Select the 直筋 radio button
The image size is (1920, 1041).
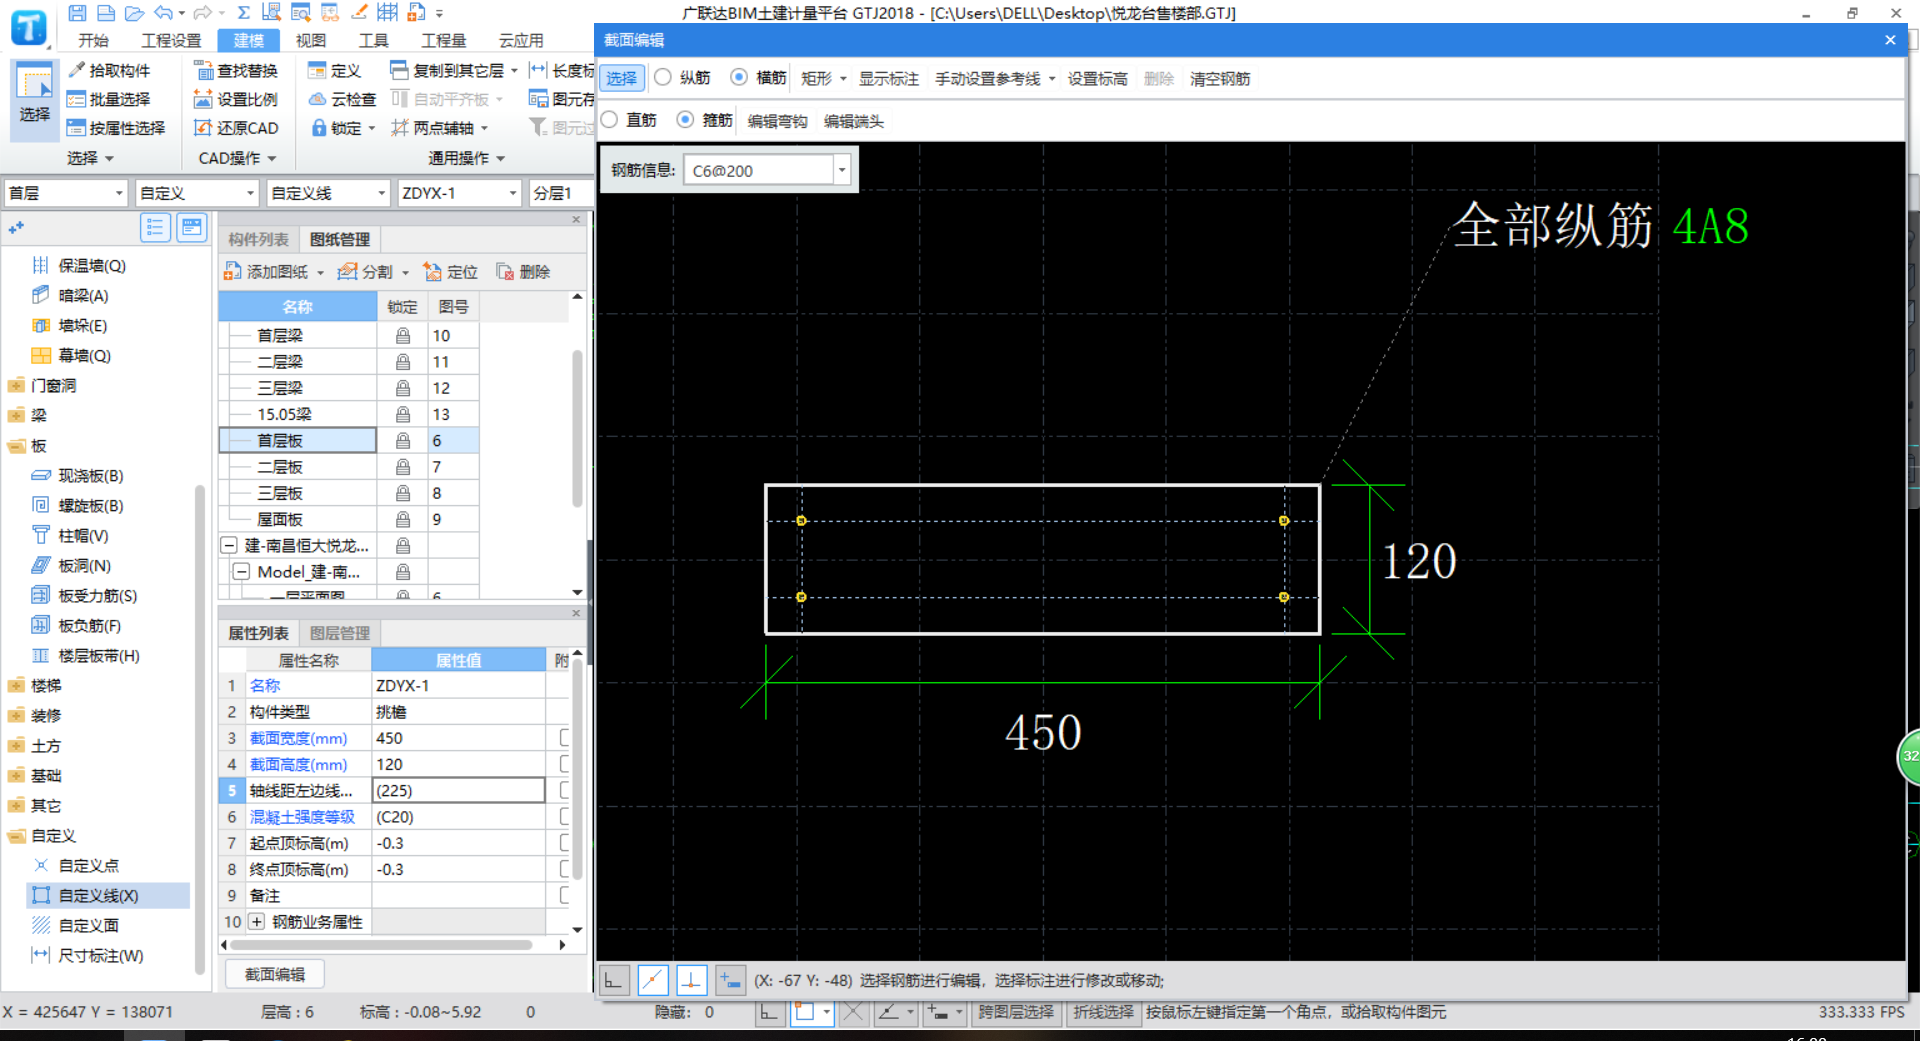coord(609,120)
